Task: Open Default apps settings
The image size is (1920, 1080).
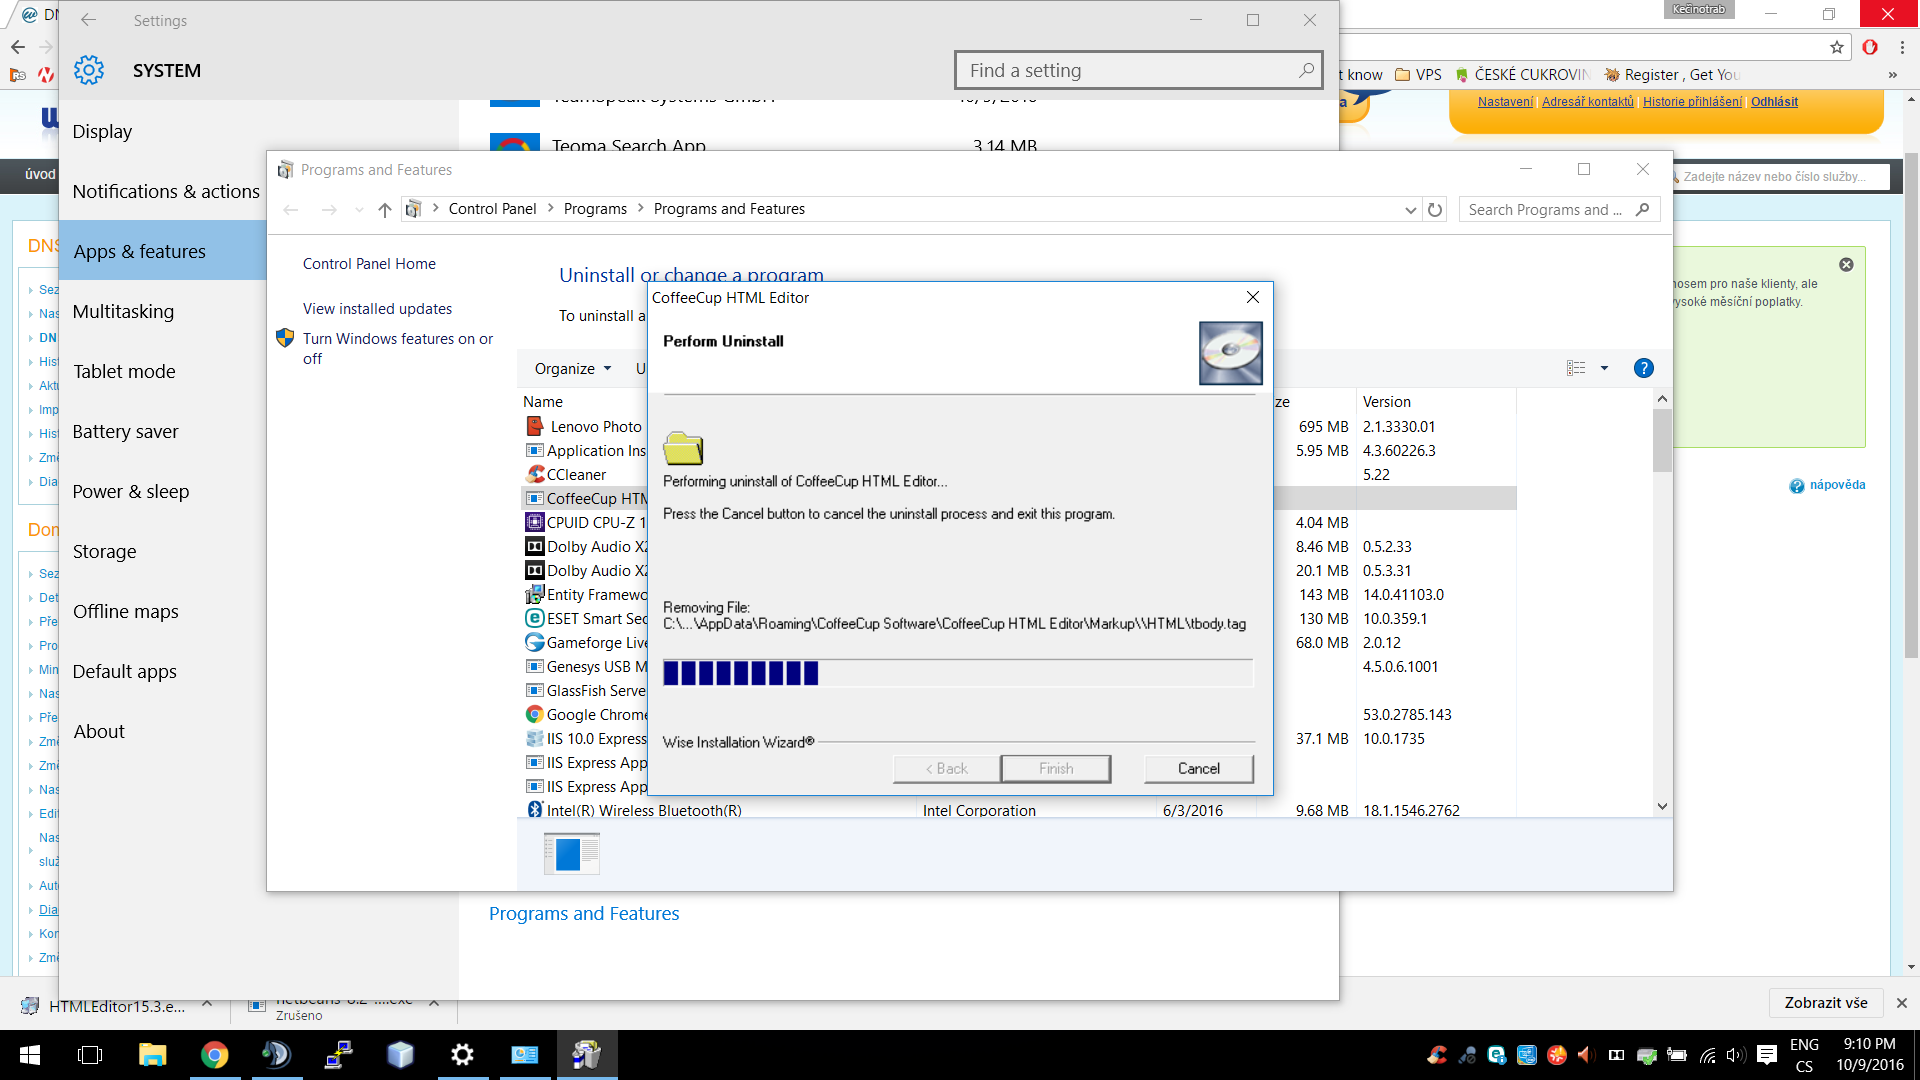Action: 124,672
